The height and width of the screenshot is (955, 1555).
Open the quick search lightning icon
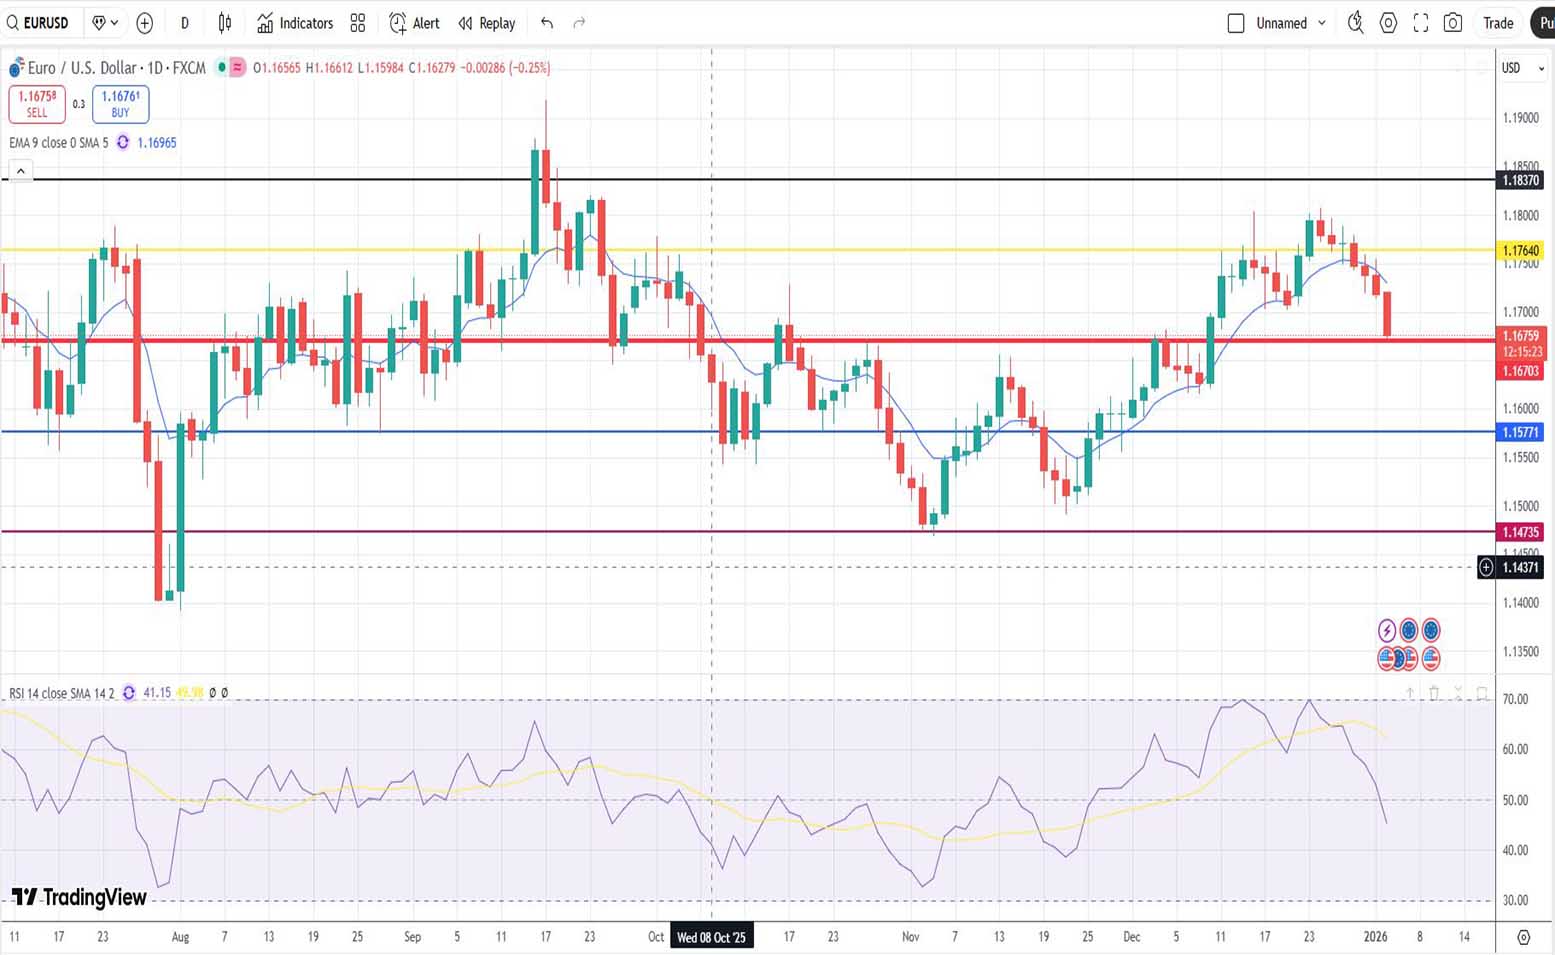[1355, 23]
